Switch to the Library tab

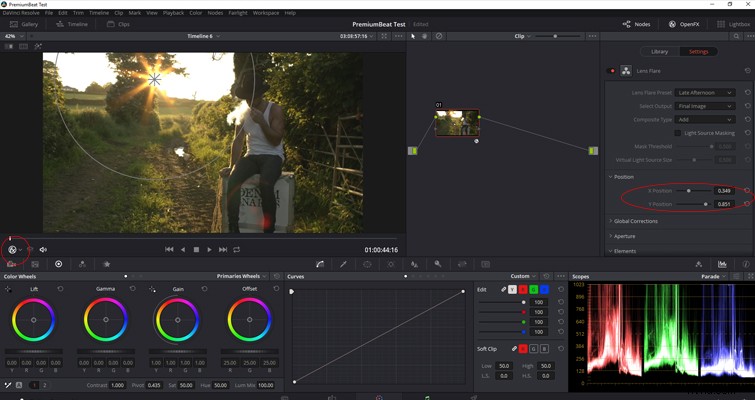tap(659, 52)
